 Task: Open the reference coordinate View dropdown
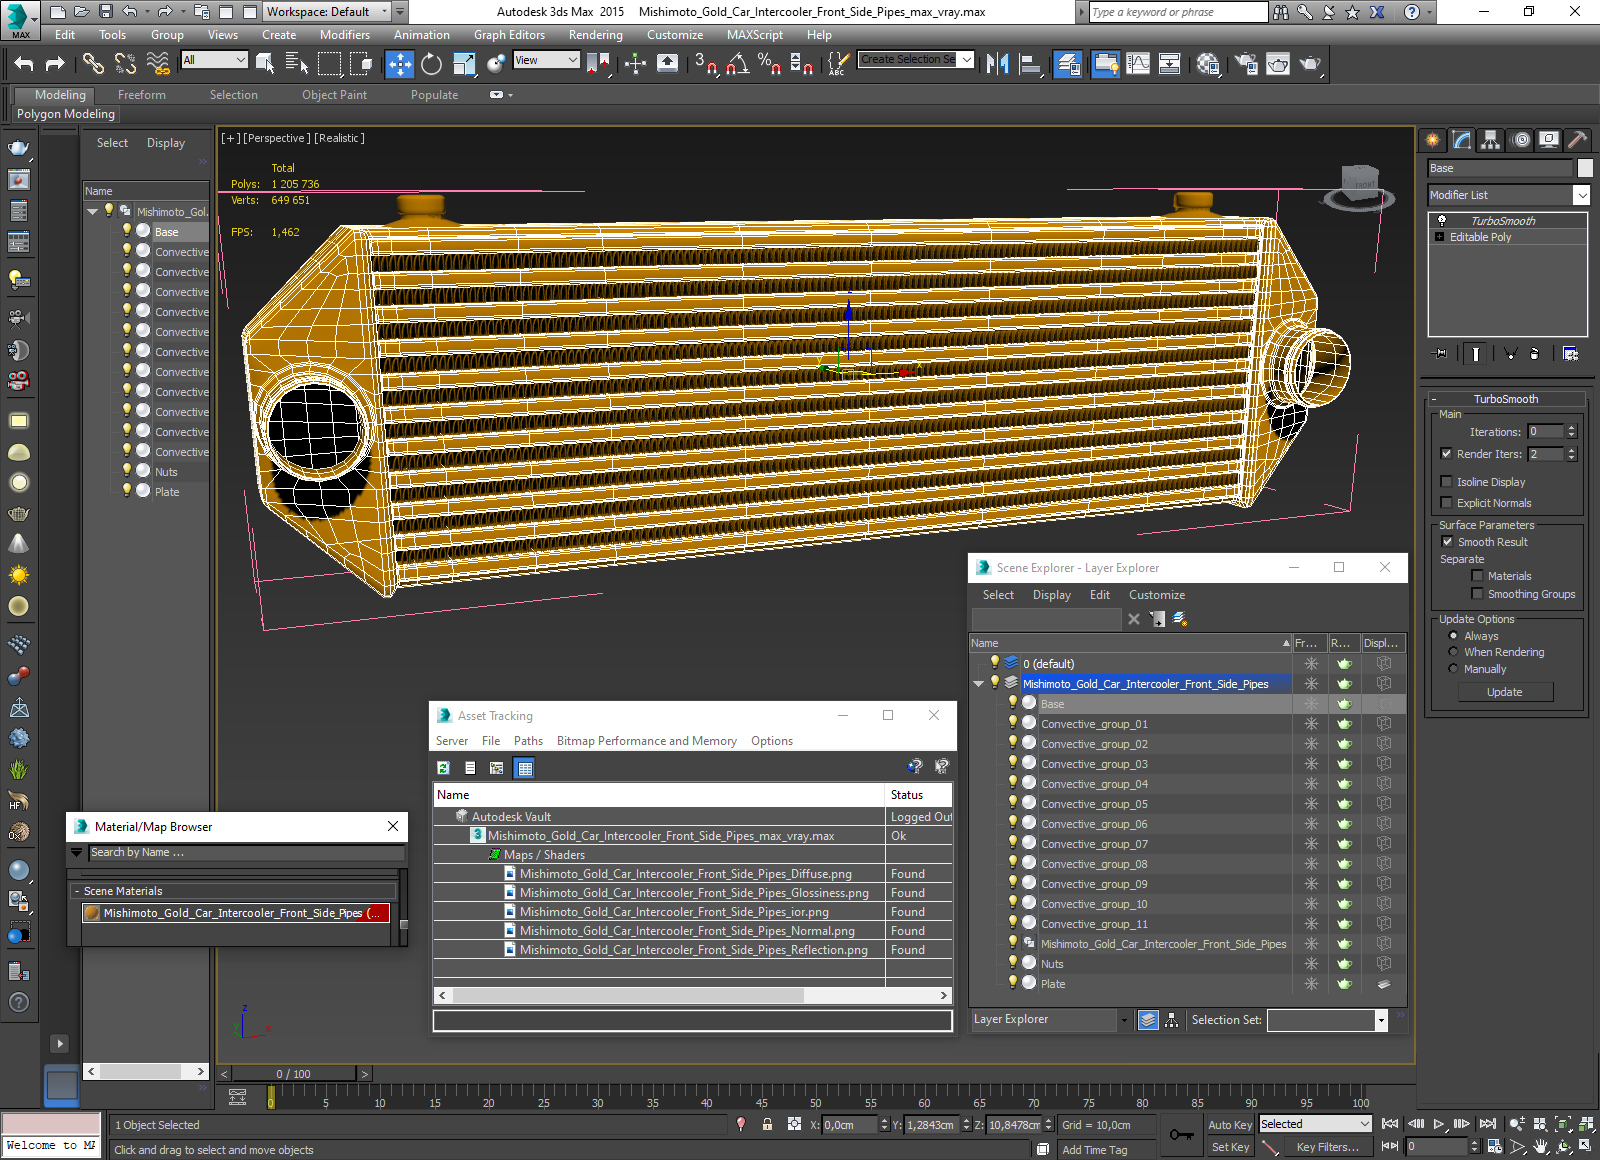(546, 60)
